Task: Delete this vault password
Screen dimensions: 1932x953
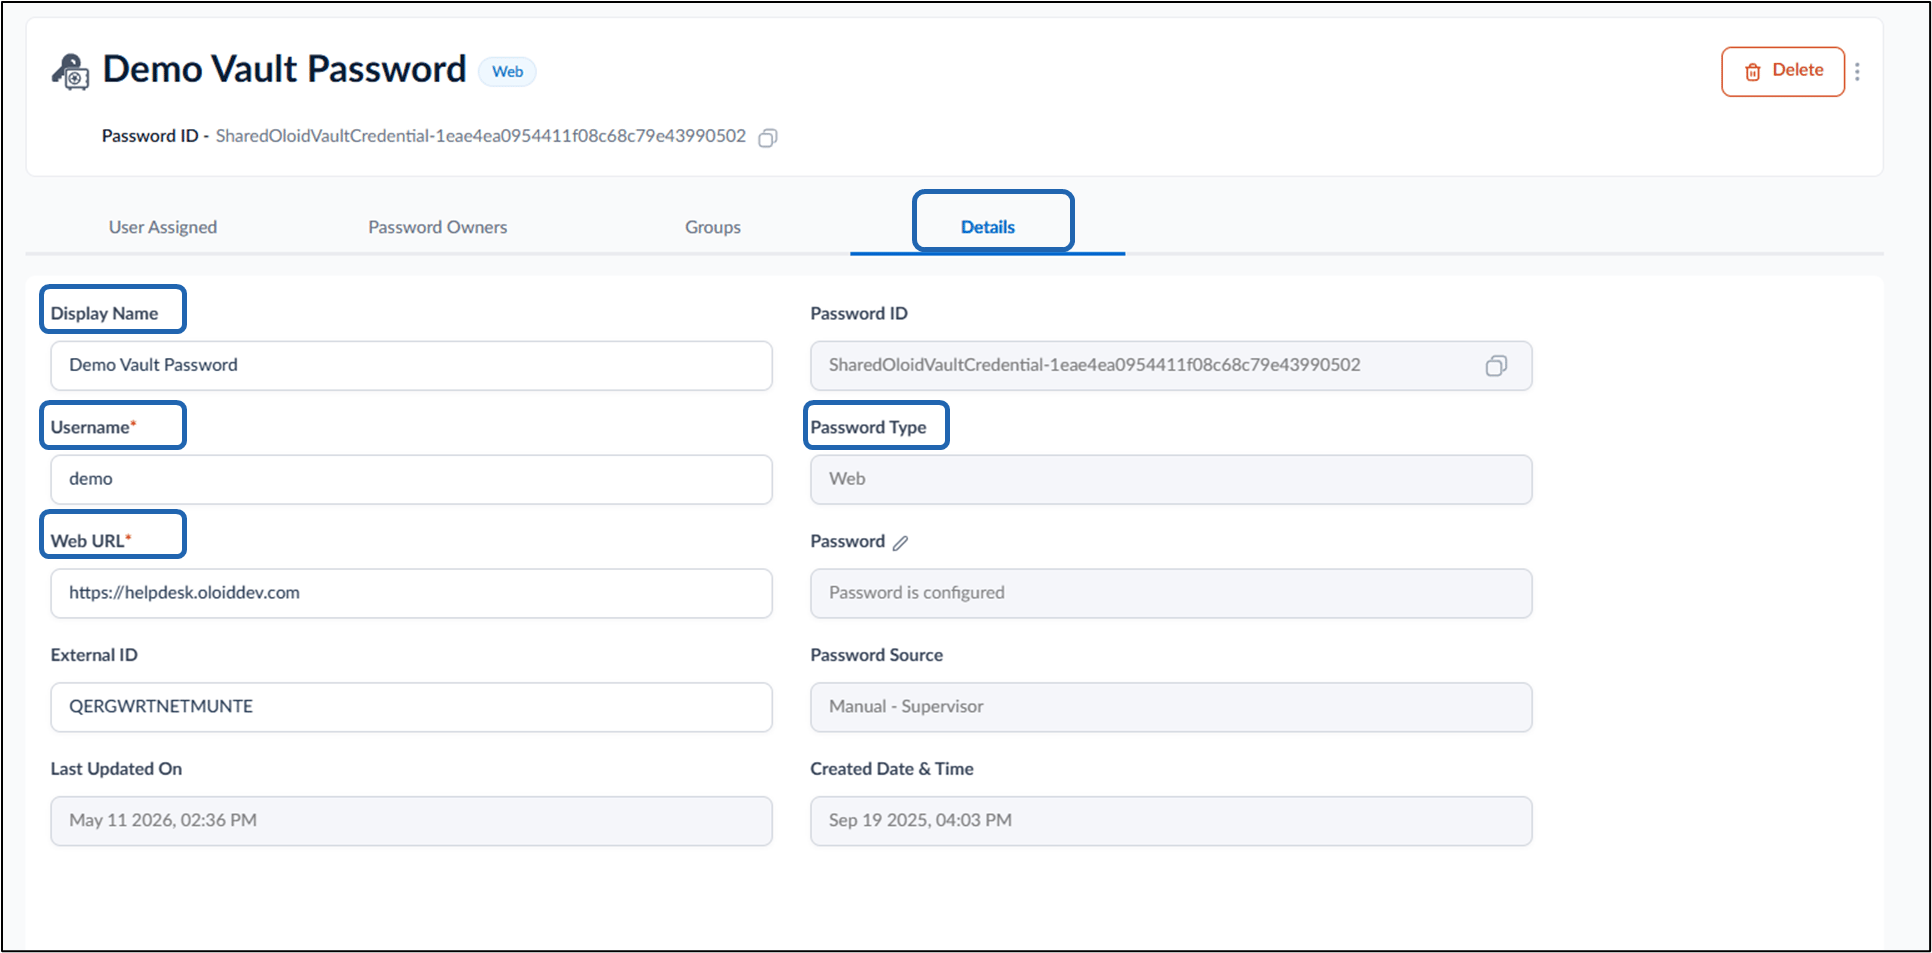Action: [x=1783, y=72]
